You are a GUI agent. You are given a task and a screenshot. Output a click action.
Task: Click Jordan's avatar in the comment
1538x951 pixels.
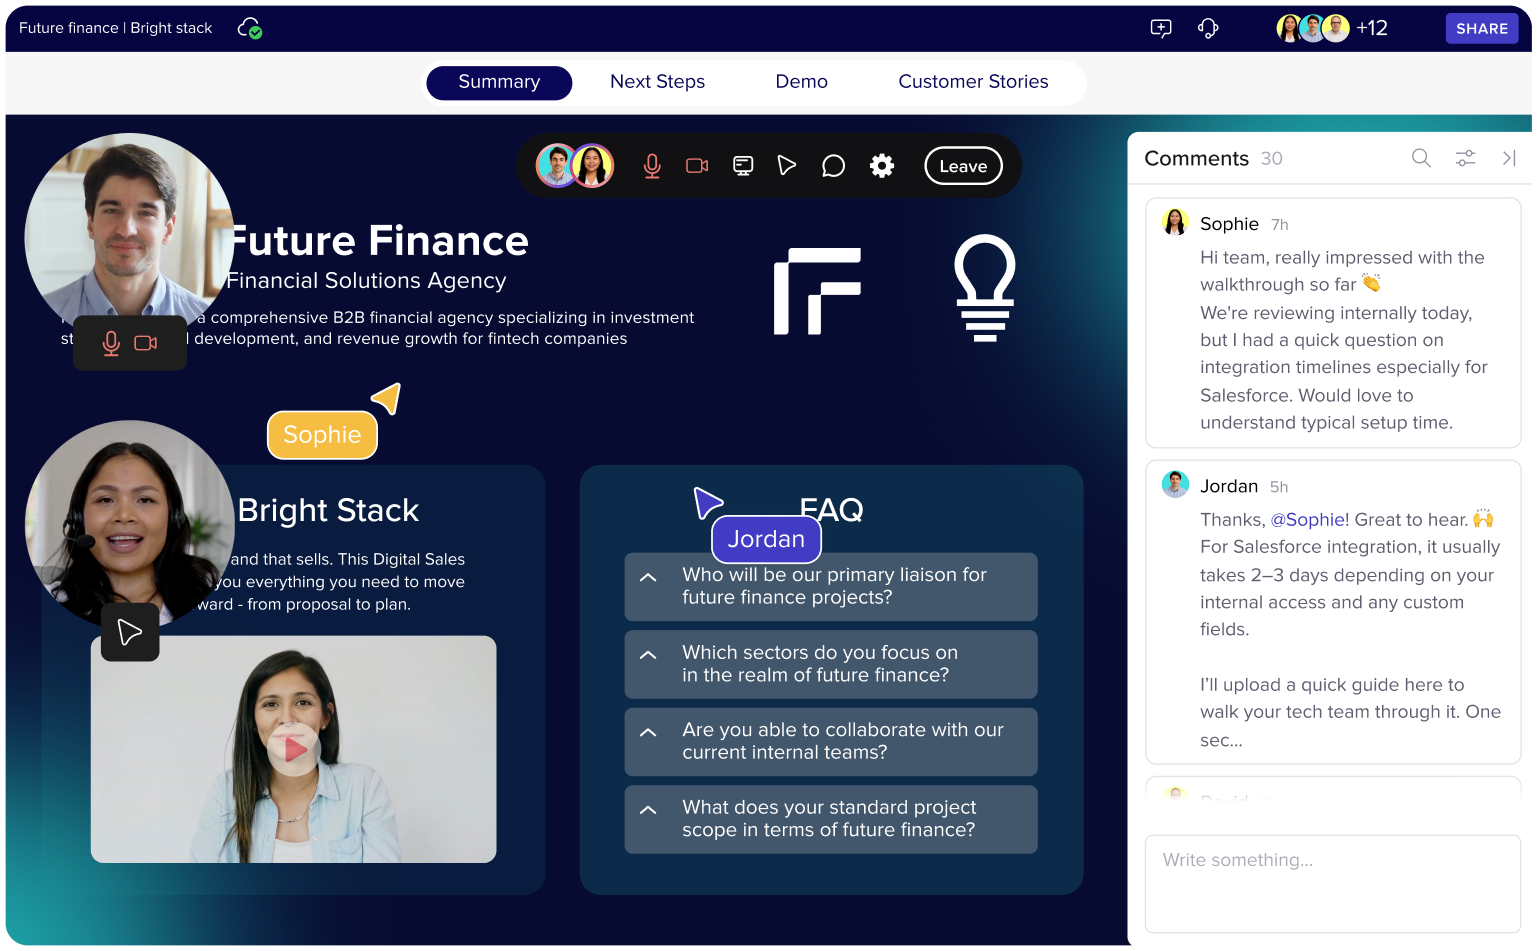coord(1175,484)
